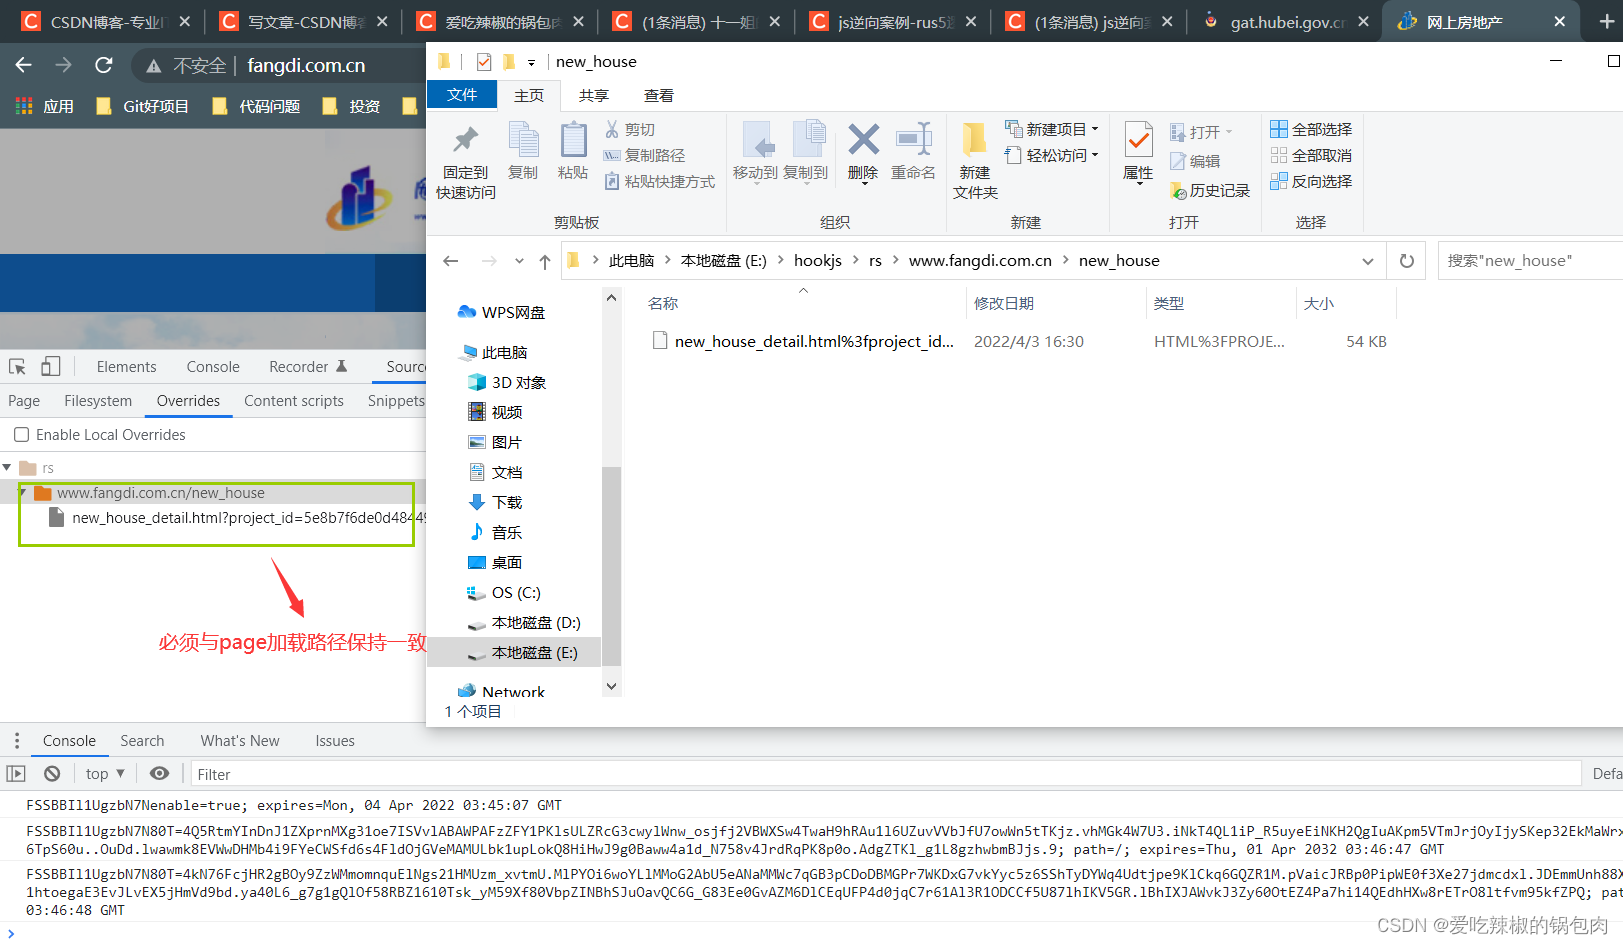Activate DevTools inspect element picker
This screenshot has height=944, width=1623.
tap(17, 366)
